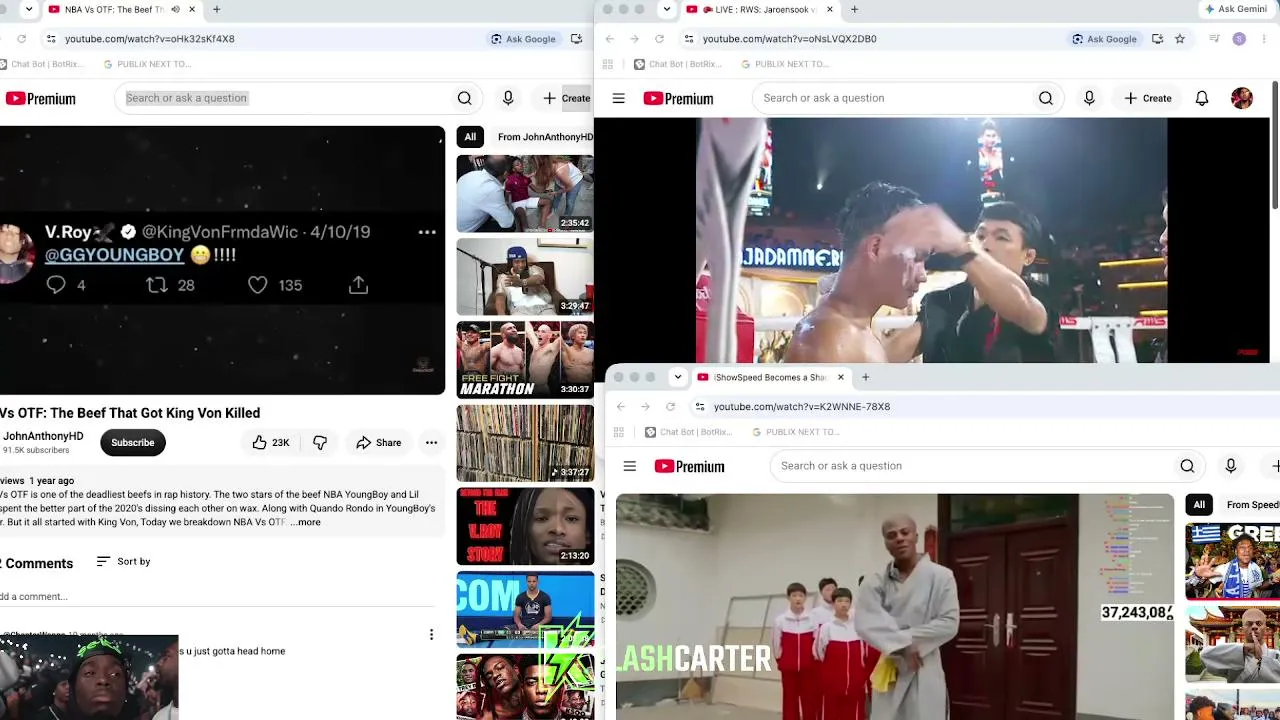Close the LIVE : RWS browser tab
Viewport: 1280px width, 720px height.
(829, 10)
